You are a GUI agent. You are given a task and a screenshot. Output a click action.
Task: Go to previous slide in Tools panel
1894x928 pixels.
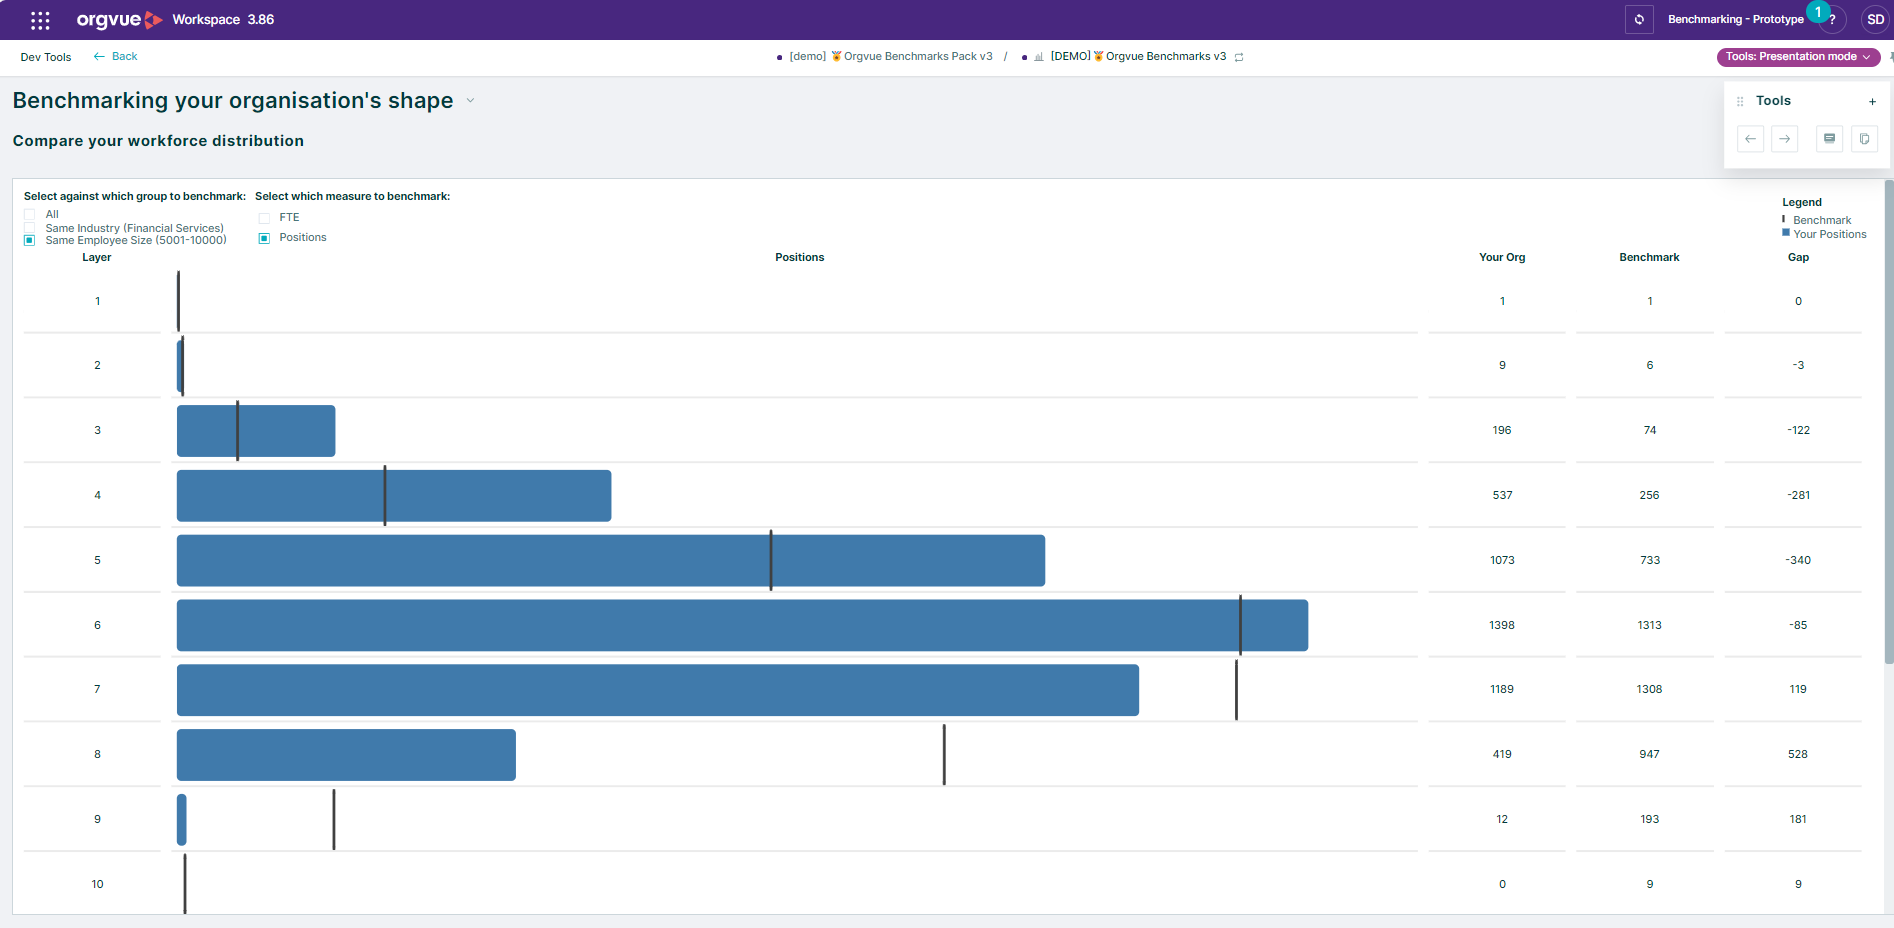point(1750,139)
